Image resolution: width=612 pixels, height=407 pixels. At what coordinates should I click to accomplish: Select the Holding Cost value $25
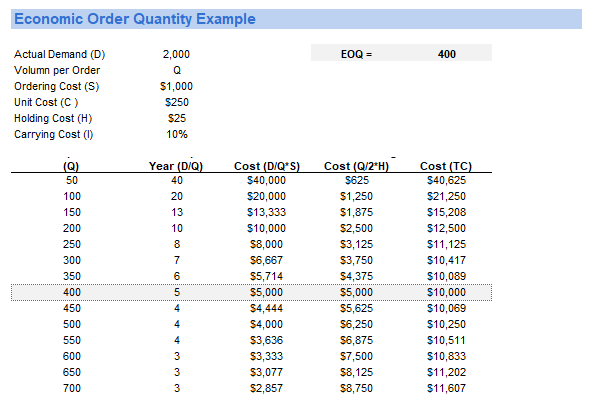pyautogui.click(x=176, y=118)
